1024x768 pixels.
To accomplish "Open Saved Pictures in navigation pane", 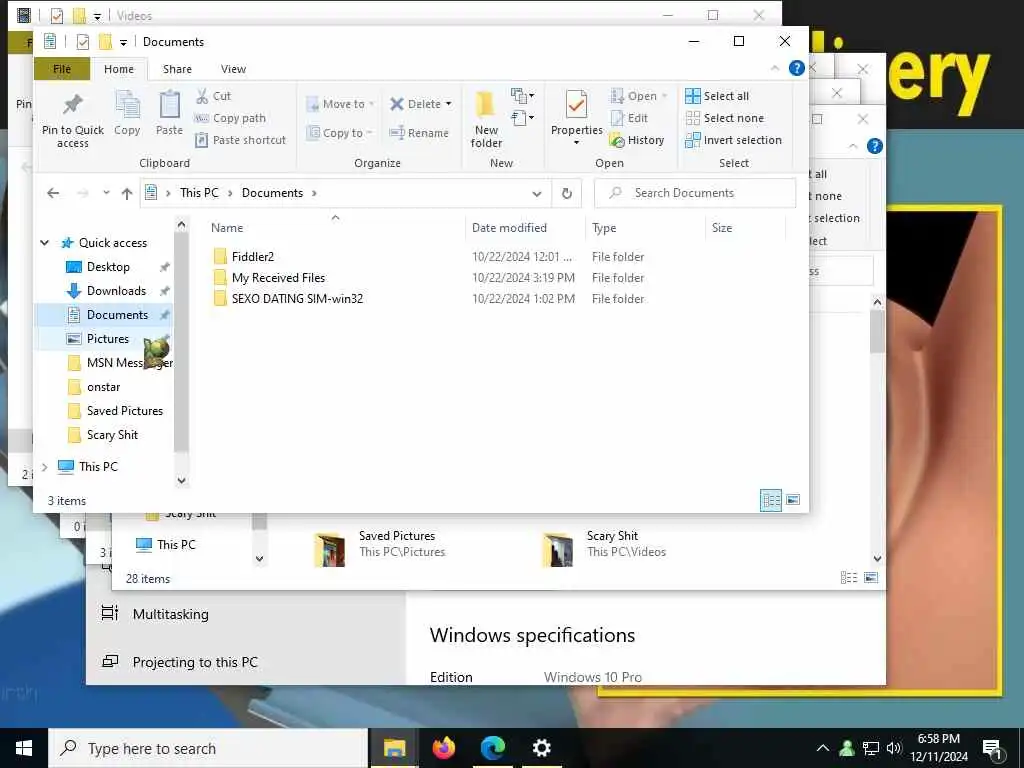I will (125, 411).
